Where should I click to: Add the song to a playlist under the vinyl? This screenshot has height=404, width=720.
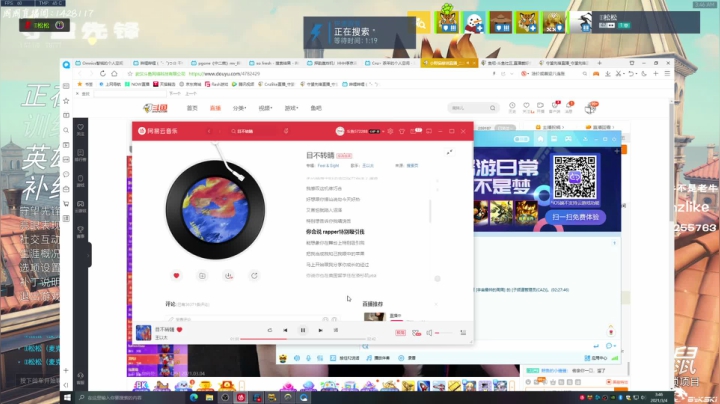(x=202, y=275)
